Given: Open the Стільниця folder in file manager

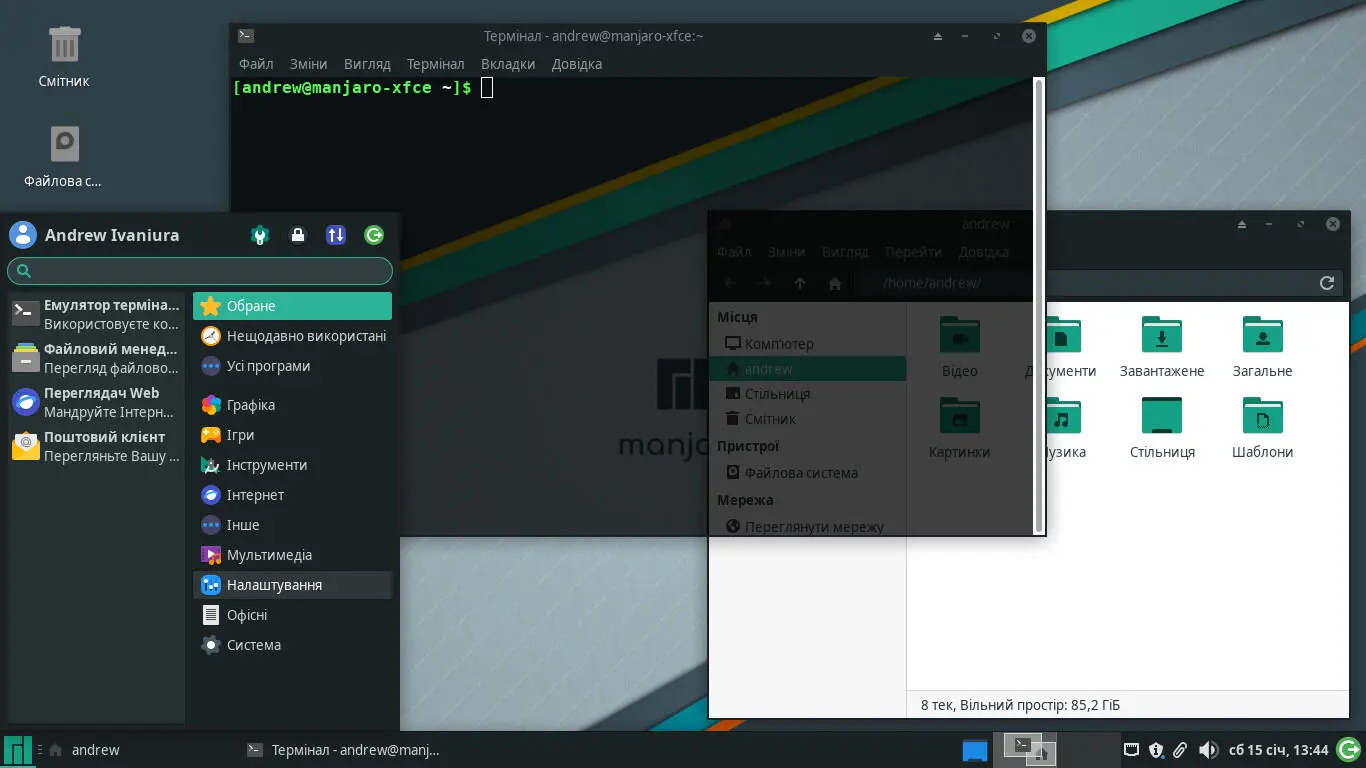Looking at the screenshot, I should tap(1162, 428).
